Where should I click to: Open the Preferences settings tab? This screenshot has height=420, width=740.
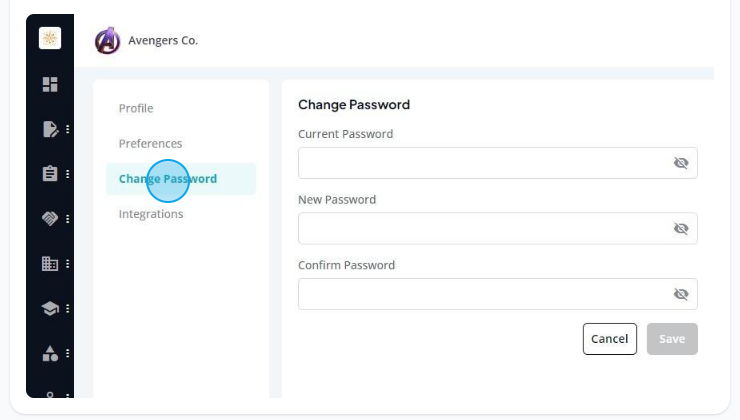point(151,143)
